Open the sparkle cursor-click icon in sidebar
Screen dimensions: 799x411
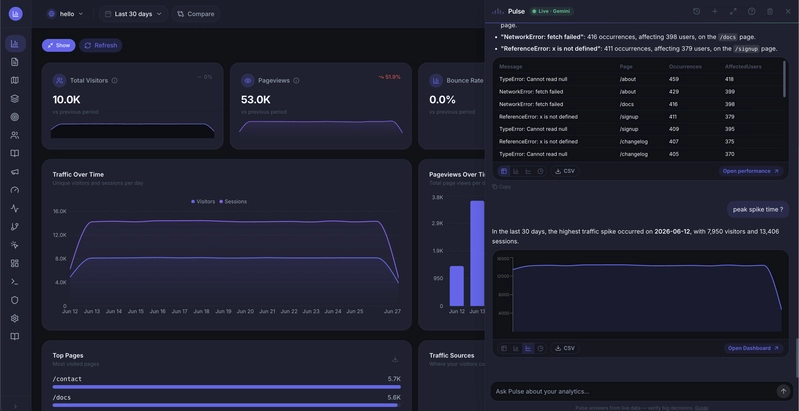15,245
